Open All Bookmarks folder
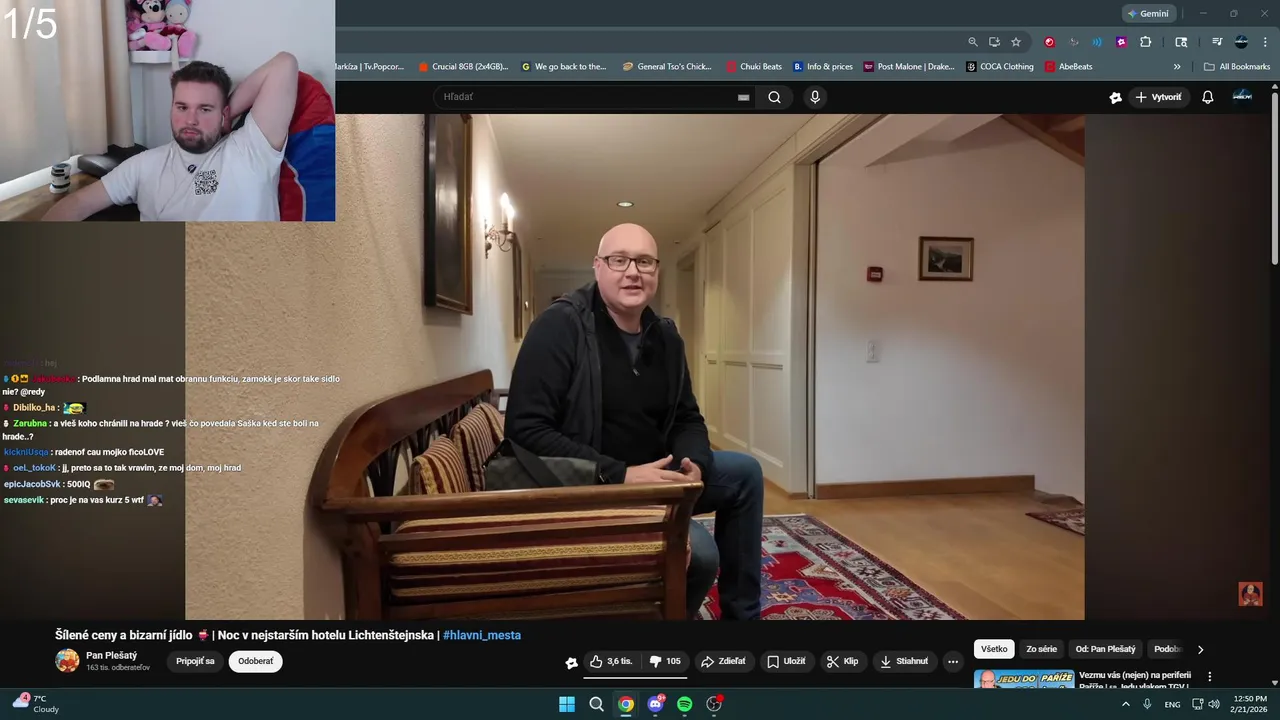Viewport: 1280px width, 720px height. pyautogui.click(x=1237, y=67)
